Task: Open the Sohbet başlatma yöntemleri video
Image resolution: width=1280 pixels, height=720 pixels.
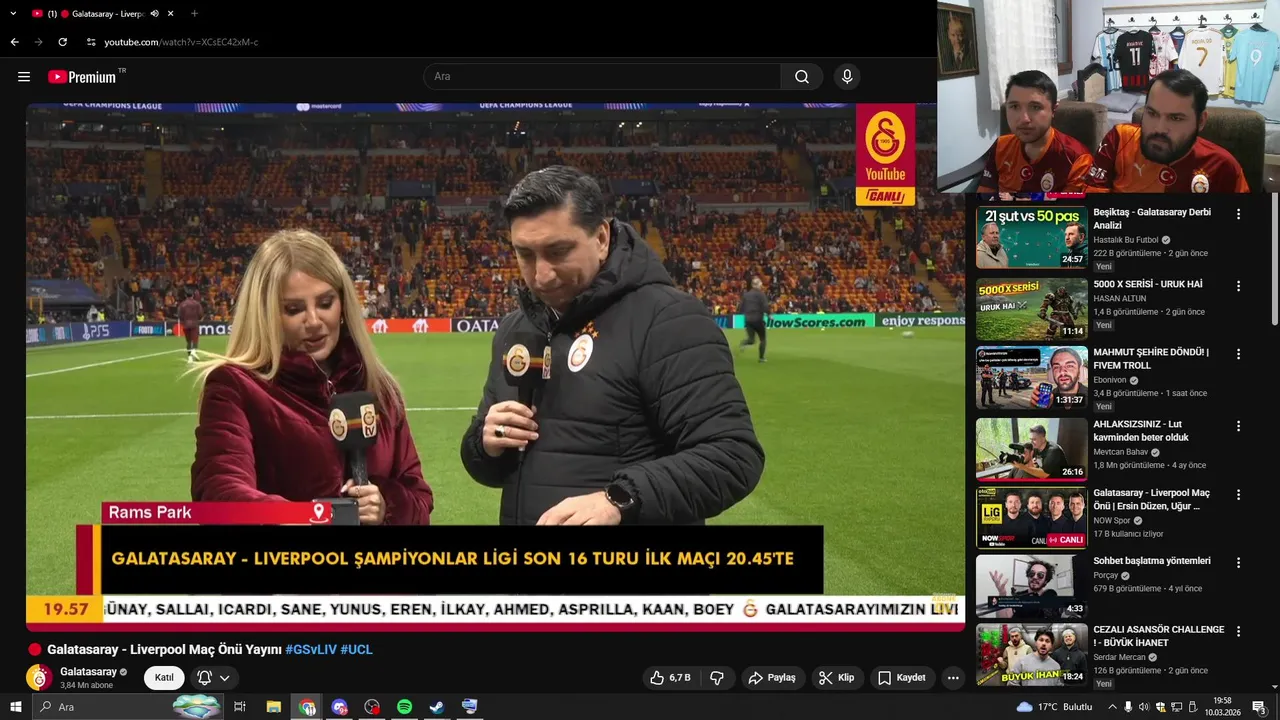Action: click(1152, 561)
